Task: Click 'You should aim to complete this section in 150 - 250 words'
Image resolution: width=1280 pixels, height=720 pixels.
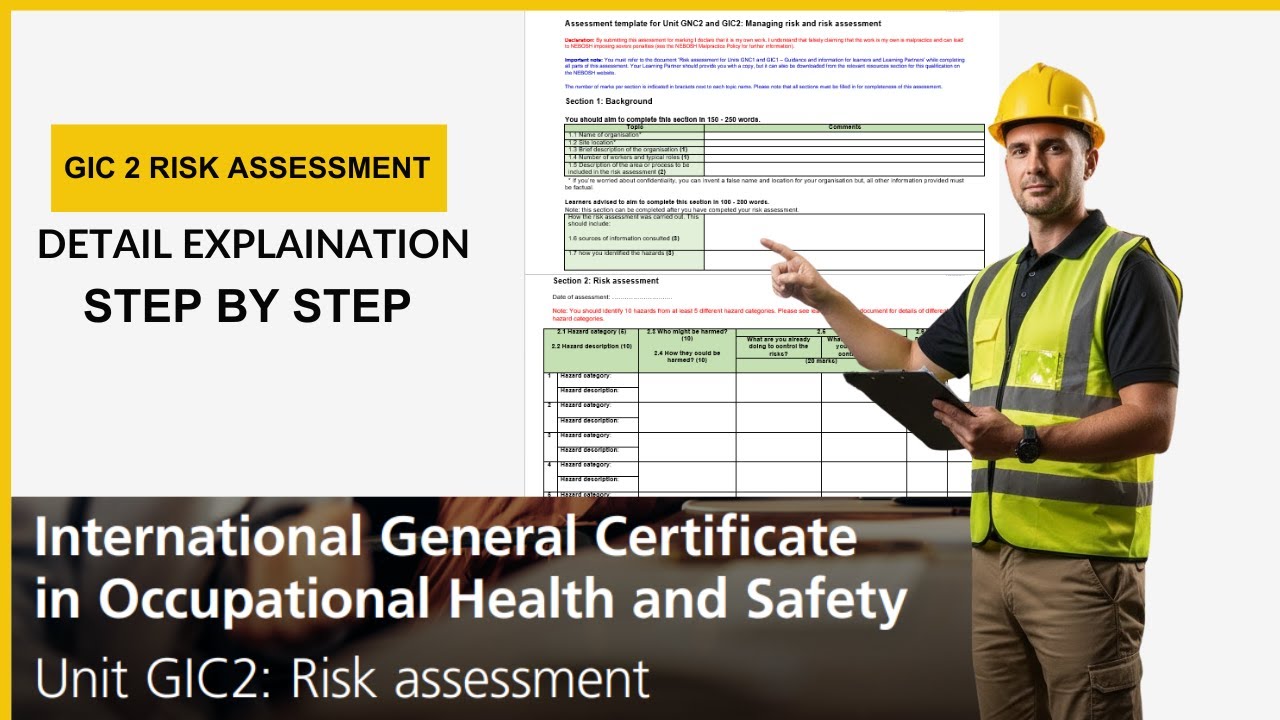Action: 662,119
